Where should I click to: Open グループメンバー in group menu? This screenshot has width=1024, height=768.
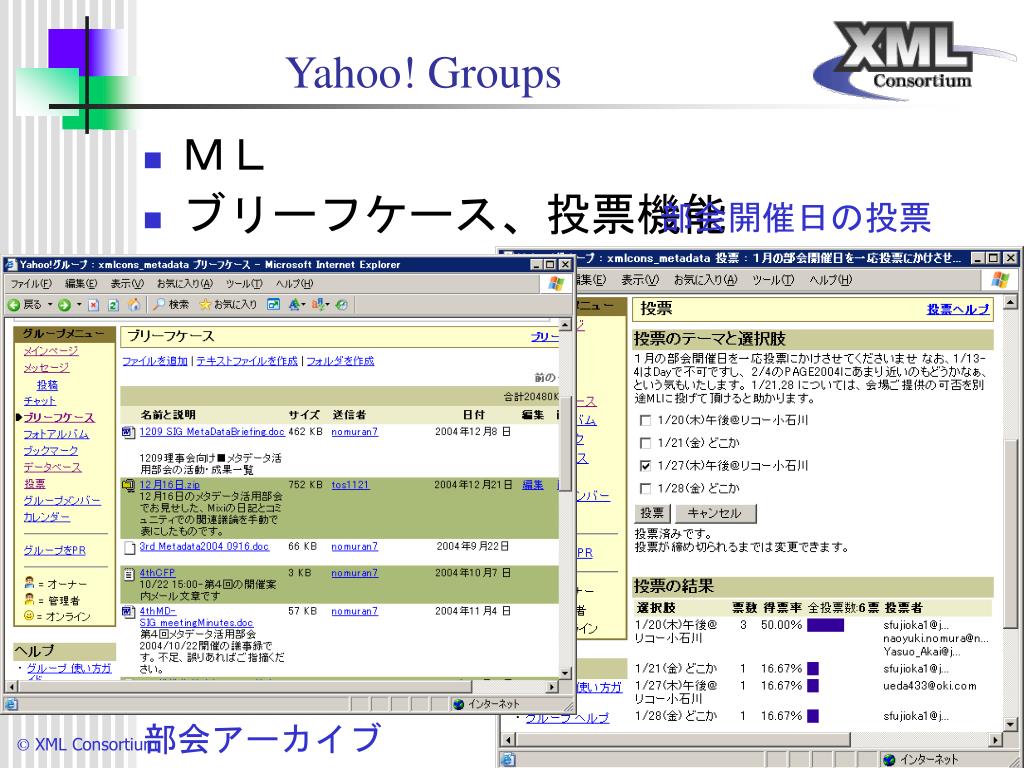pos(62,501)
